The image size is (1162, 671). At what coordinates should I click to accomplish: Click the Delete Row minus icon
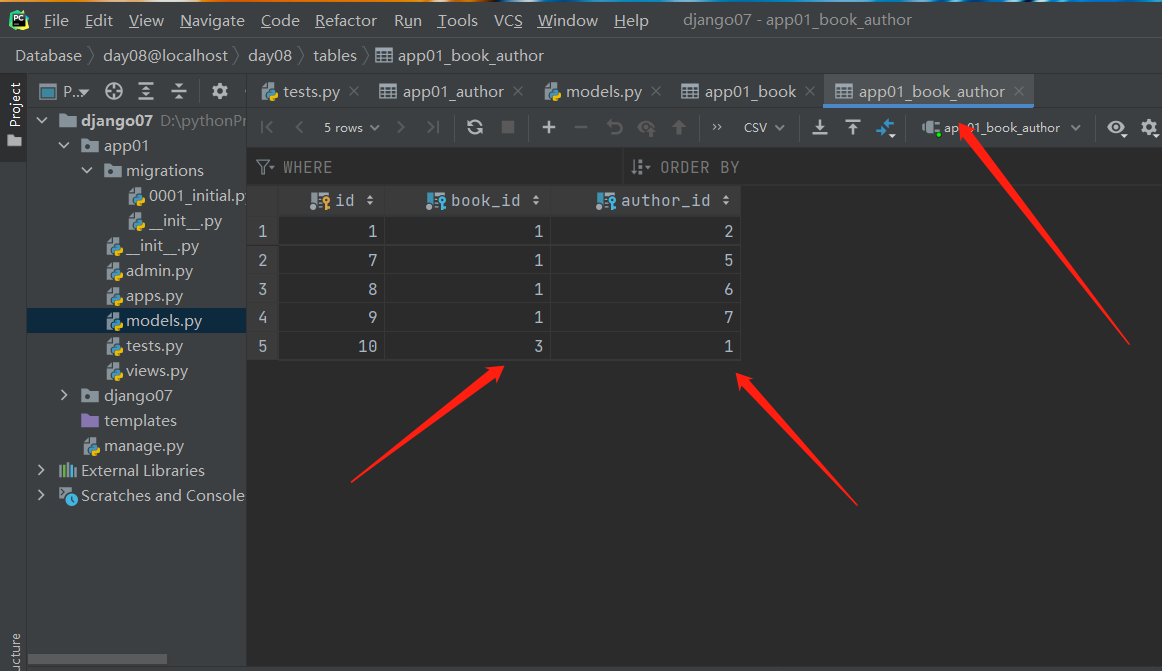click(581, 128)
